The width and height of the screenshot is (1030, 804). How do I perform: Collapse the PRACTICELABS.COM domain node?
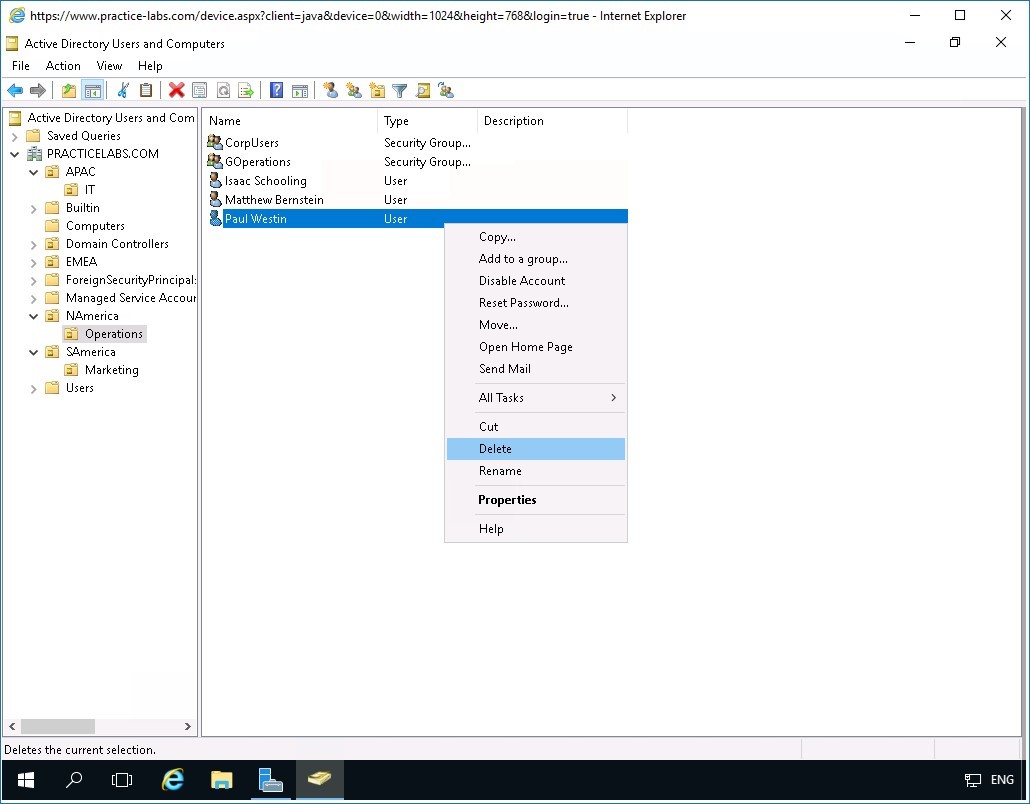[x=14, y=154]
